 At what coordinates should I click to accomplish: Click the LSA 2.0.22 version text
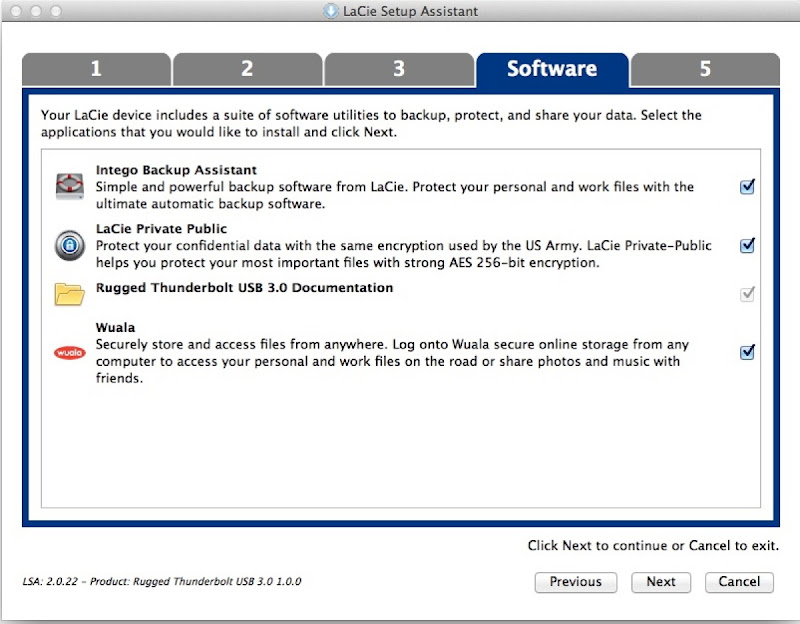coord(162,582)
